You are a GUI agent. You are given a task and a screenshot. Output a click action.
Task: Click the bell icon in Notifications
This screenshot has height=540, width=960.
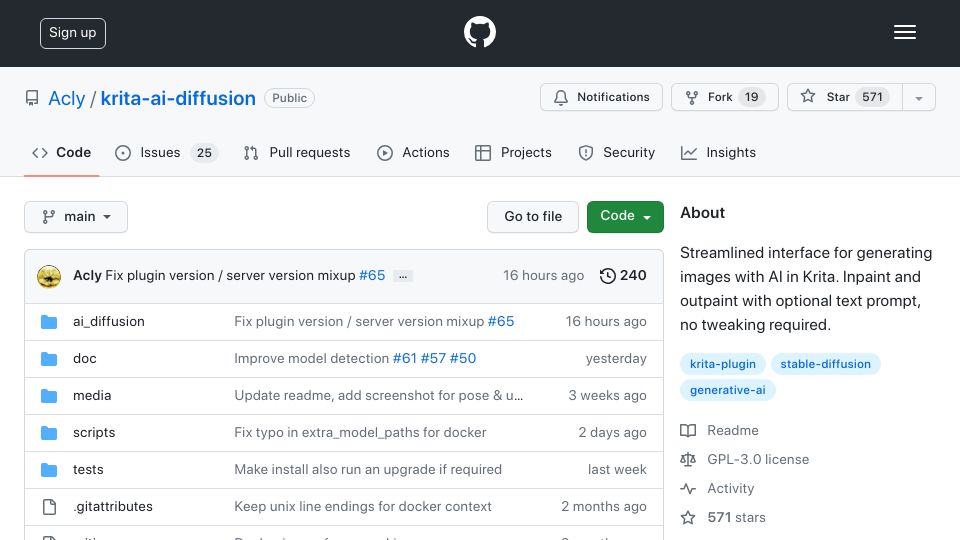(561, 97)
